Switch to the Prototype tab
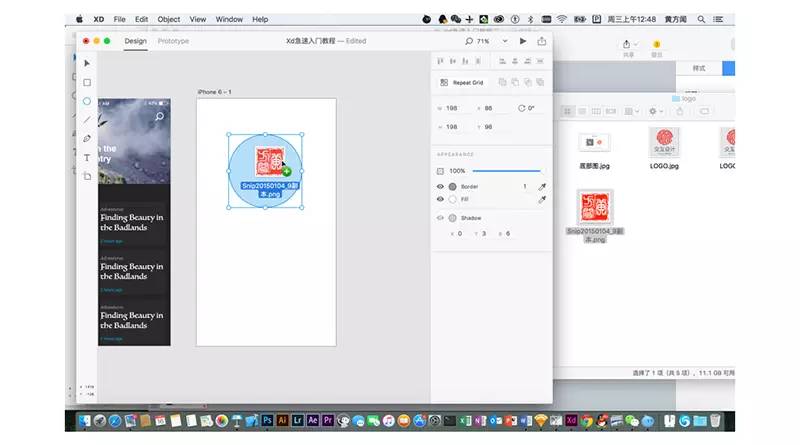Screen dimensions: 800x445 click(x=173, y=41)
